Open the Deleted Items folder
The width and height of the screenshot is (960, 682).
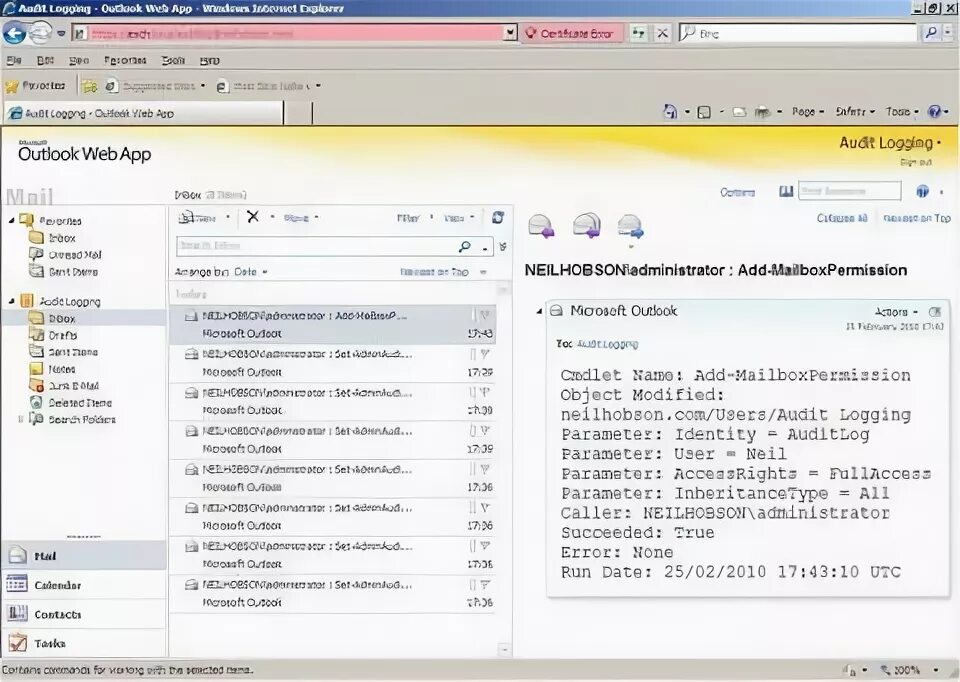(80, 403)
